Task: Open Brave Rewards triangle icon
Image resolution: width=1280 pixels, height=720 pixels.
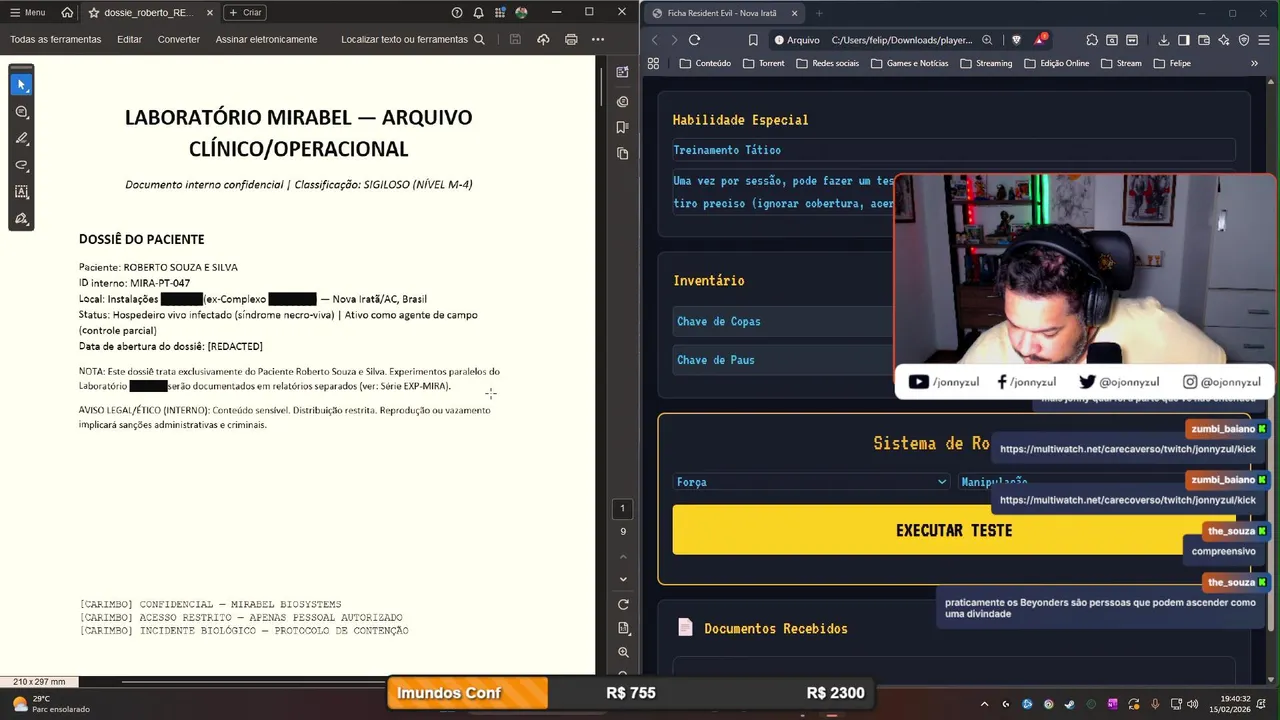Action: coord(1041,40)
